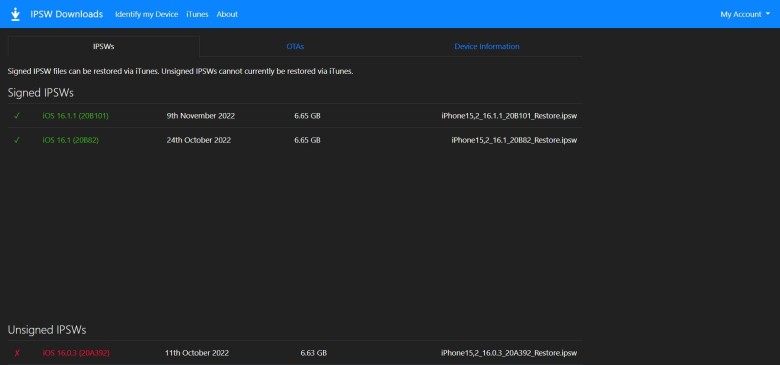Click iPhone15,2_16.1.1_20B101_Restore.ipsw filename
Image resolution: width=780 pixels, height=365 pixels.
pyautogui.click(x=509, y=116)
